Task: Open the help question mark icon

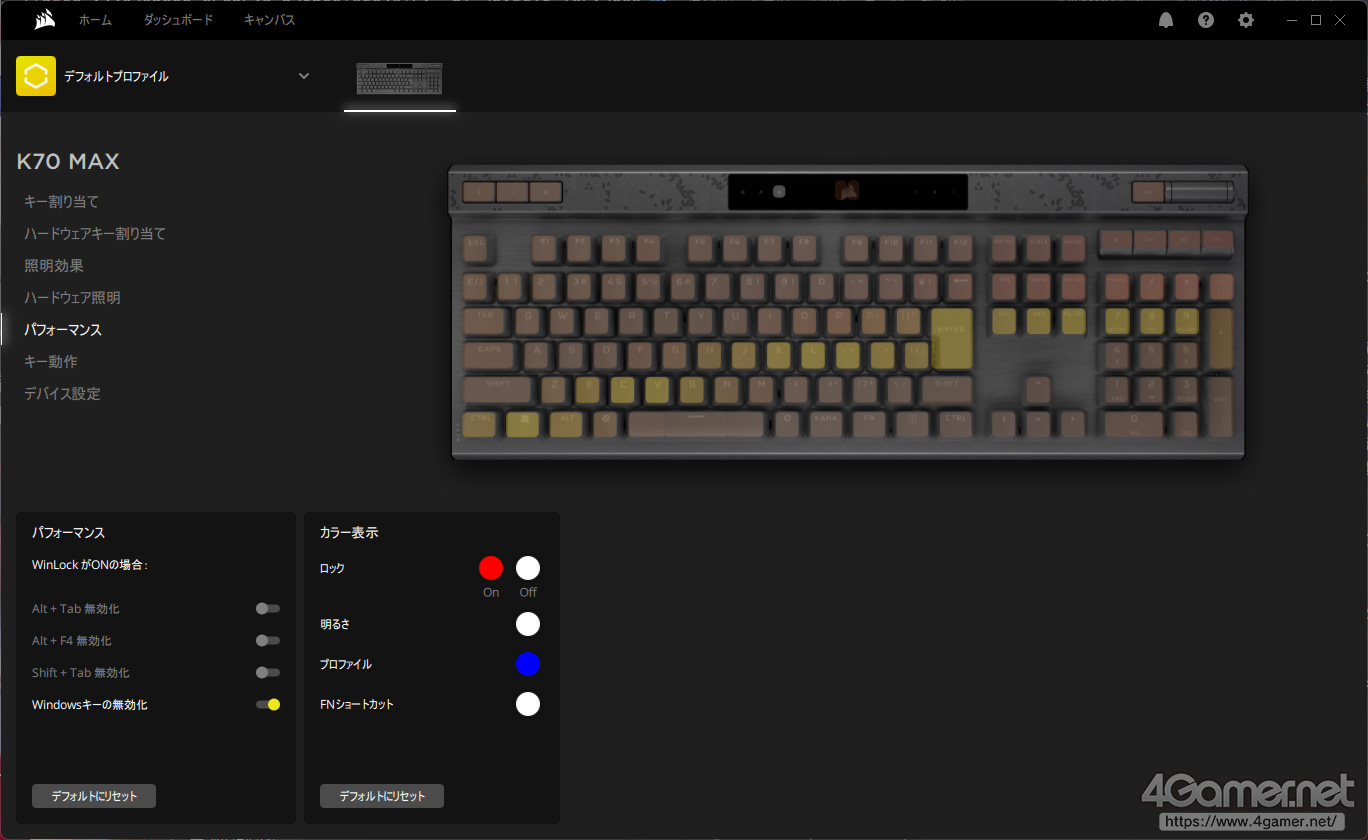Action: (1206, 20)
